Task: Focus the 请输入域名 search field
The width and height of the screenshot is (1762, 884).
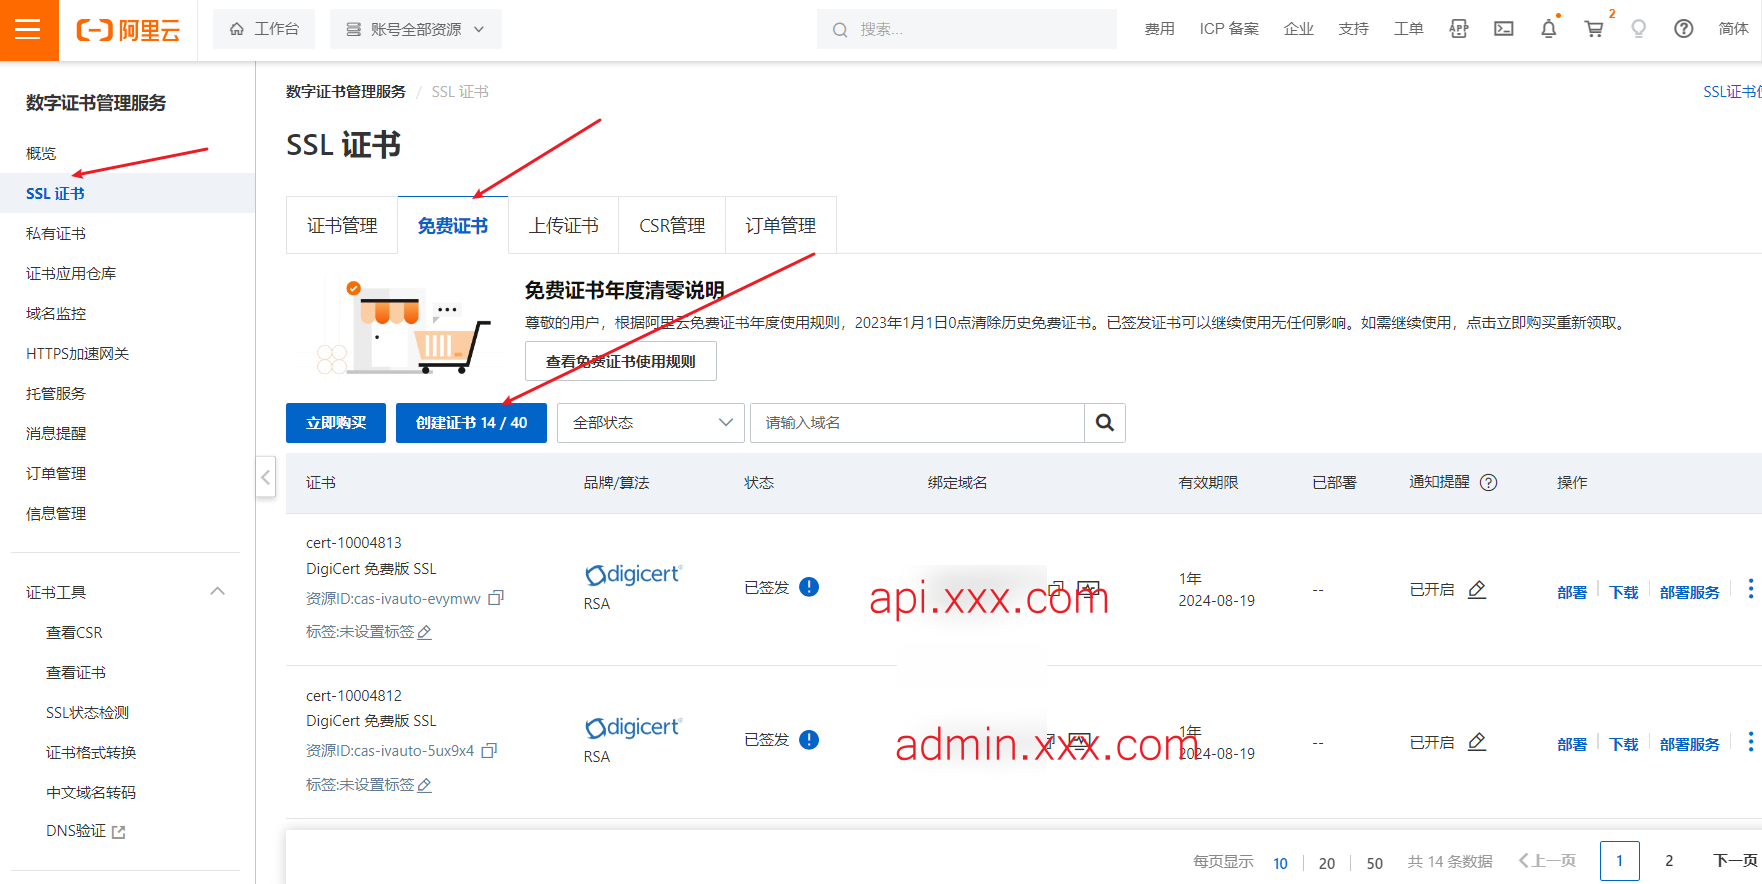Action: (917, 423)
